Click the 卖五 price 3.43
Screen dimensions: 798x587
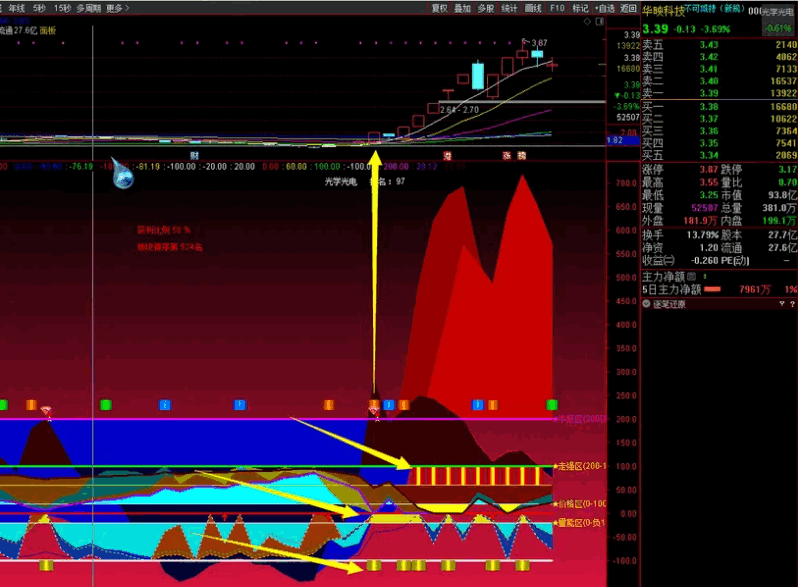[708, 45]
